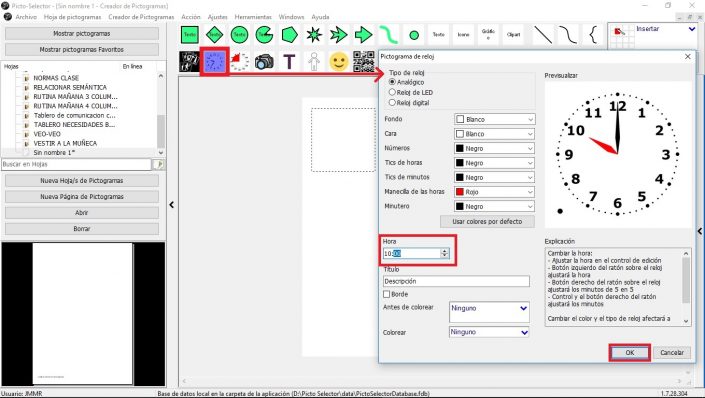The height and width of the screenshot is (398, 705).
Task: Open the timer pictogram with red sector
Action: click(239, 62)
